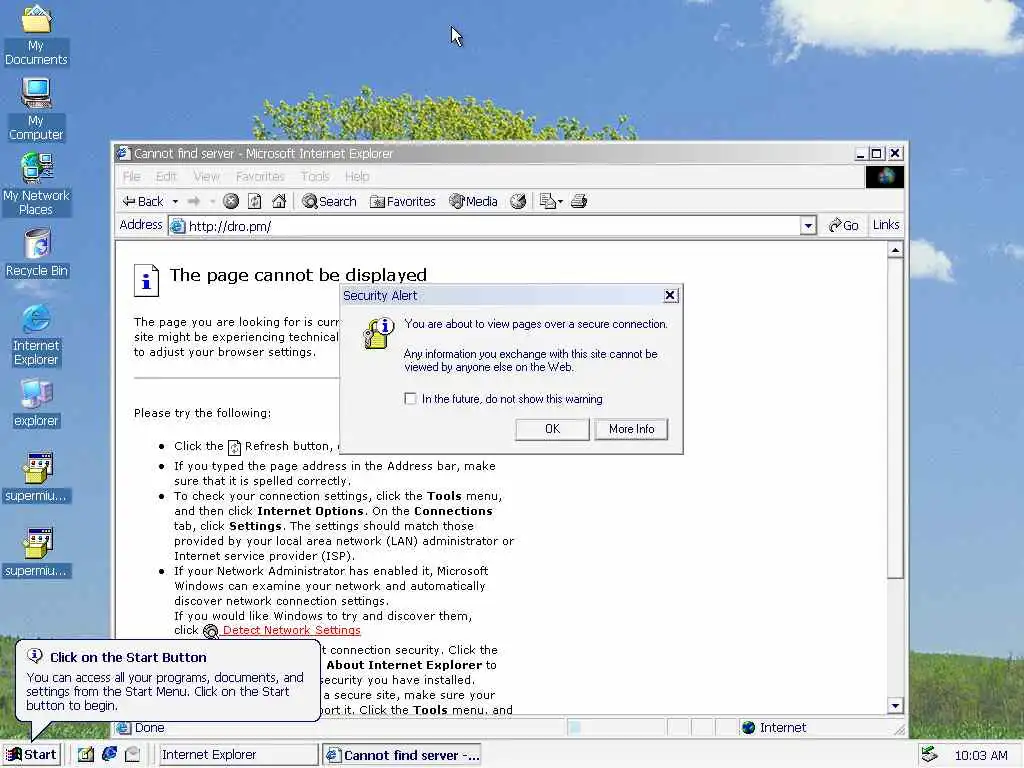Click the Start button
This screenshot has width=1024, height=768.
tap(31, 754)
